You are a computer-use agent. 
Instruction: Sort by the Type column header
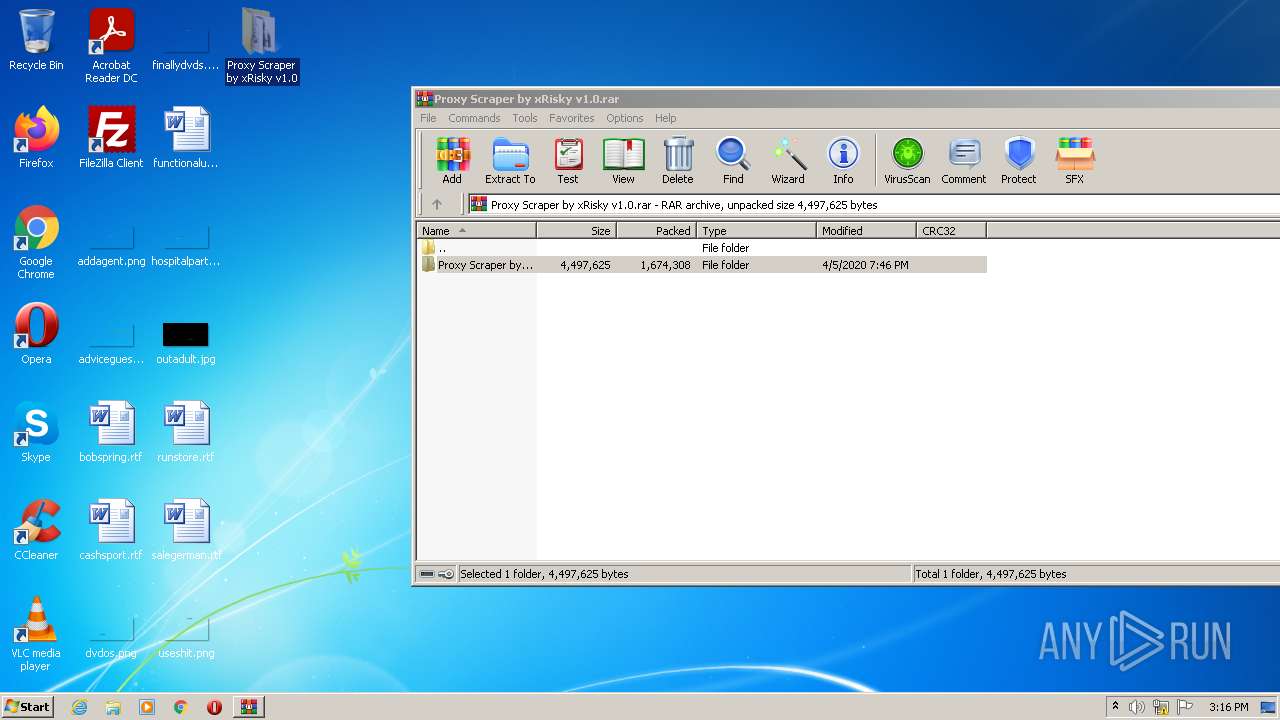[x=757, y=230]
